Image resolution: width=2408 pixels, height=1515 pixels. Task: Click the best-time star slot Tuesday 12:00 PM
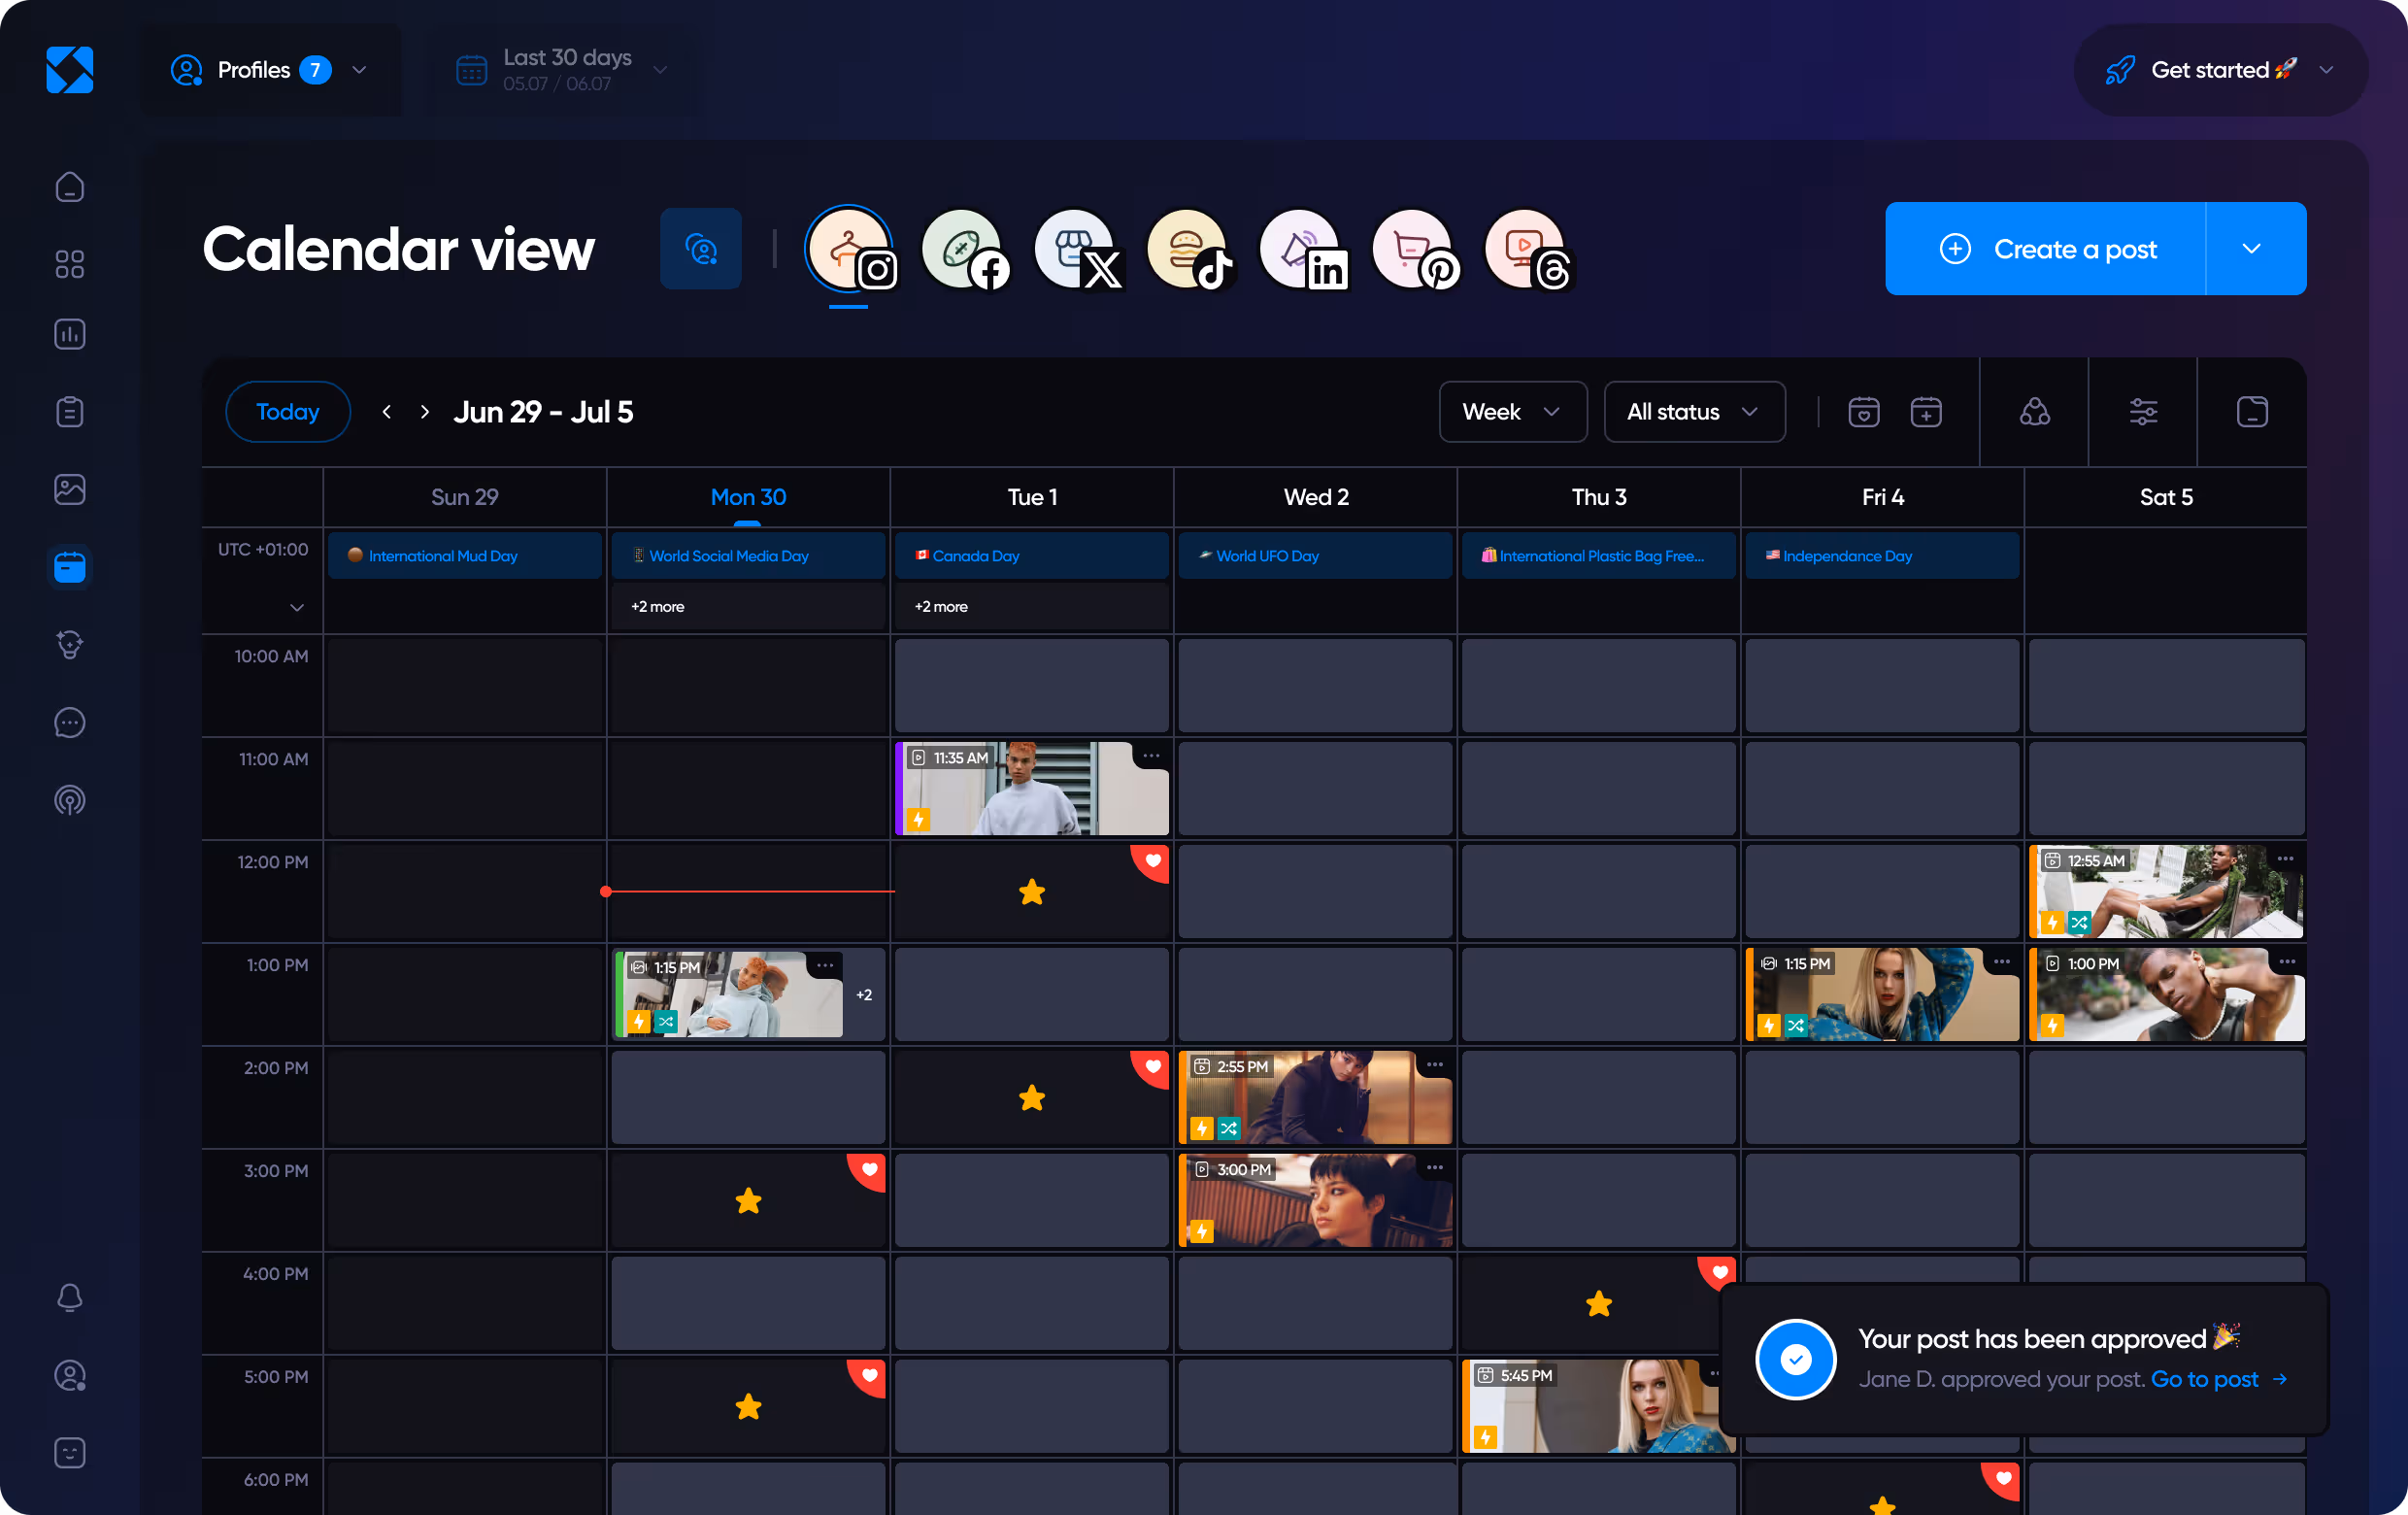click(x=1032, y=892)
